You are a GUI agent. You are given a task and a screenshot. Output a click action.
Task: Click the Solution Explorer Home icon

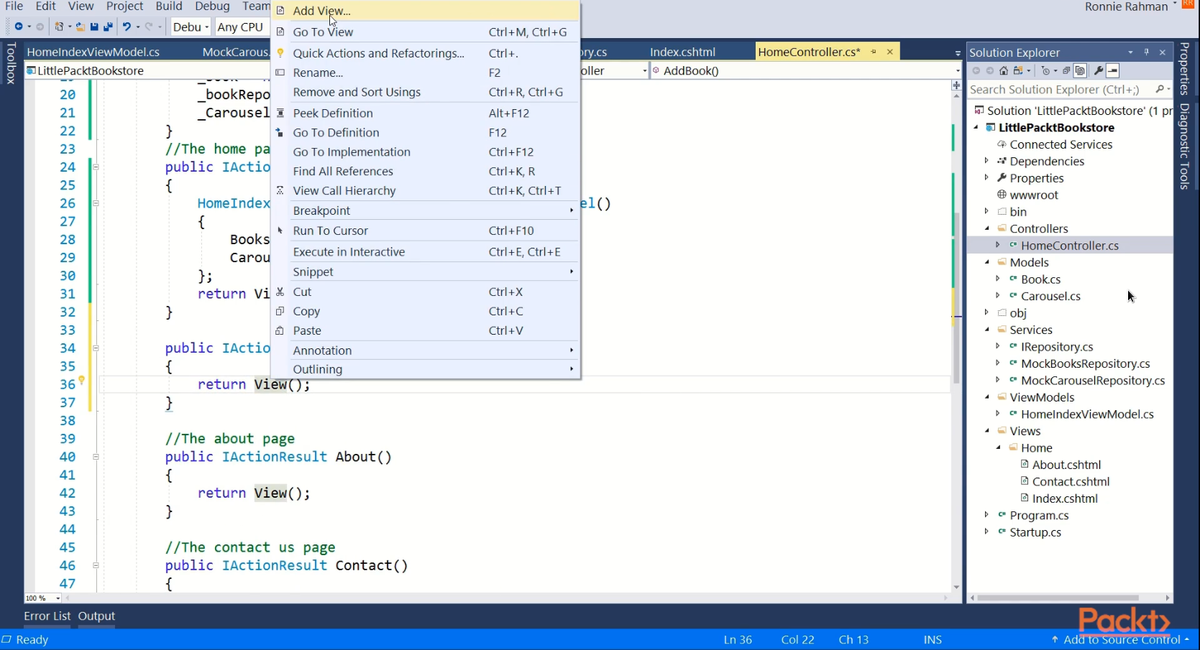1003,71
